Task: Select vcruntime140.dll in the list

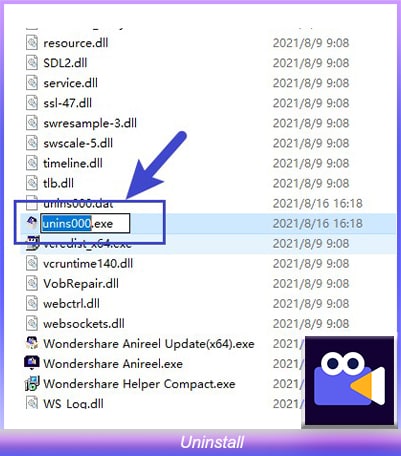Action: point(88,264)
